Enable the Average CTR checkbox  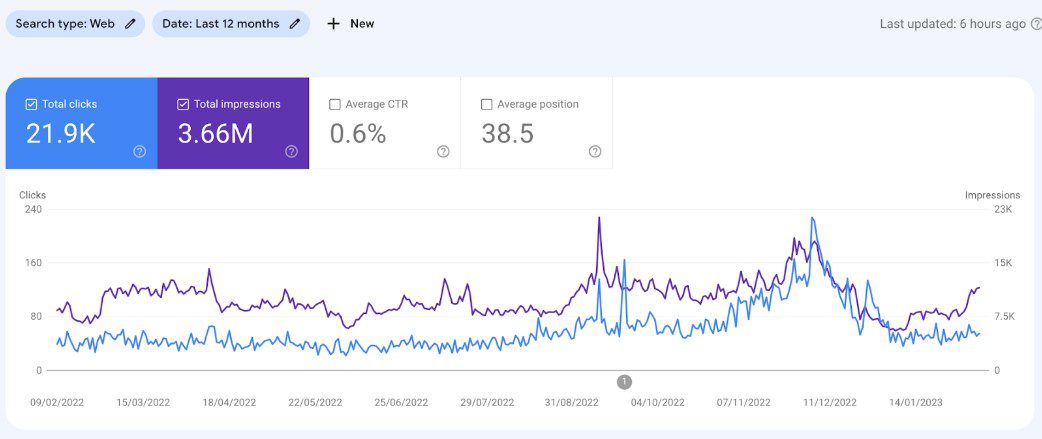point(335,104)
